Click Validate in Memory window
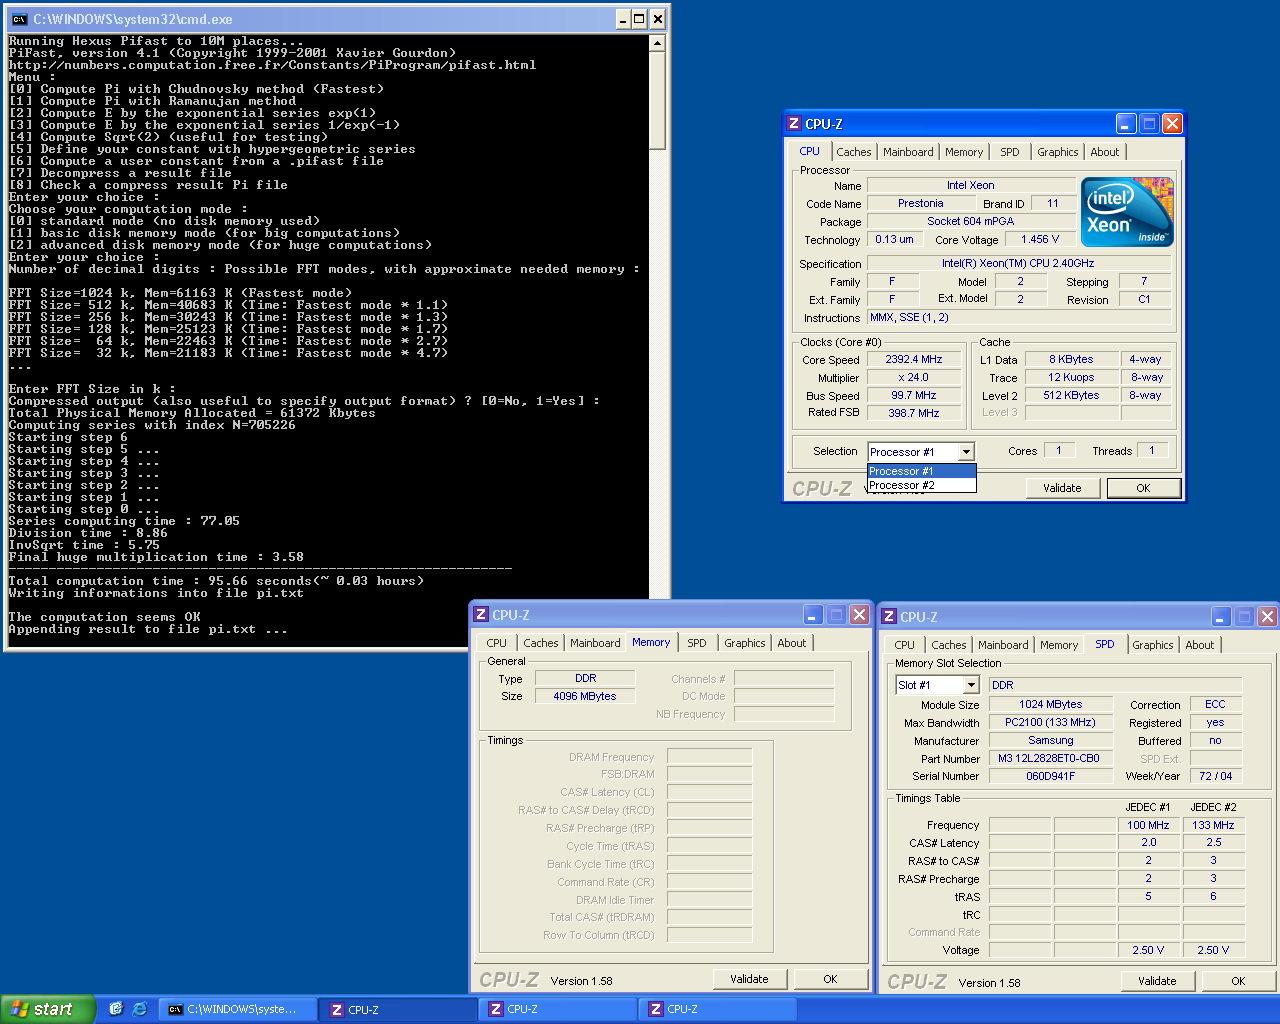Screen dimensions: 1280x1024 click(749, 979)
